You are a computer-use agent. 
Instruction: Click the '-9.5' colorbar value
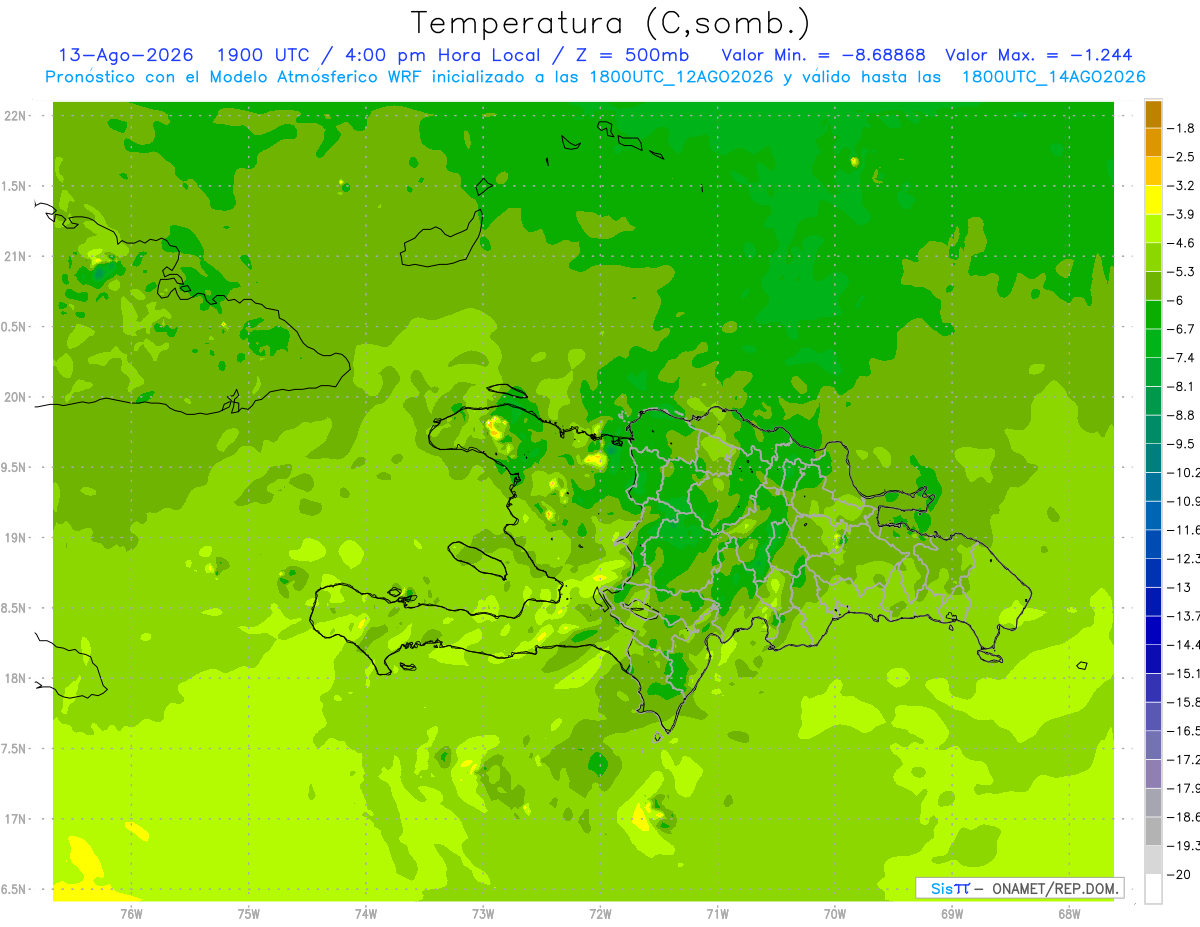coord(1181,443)
